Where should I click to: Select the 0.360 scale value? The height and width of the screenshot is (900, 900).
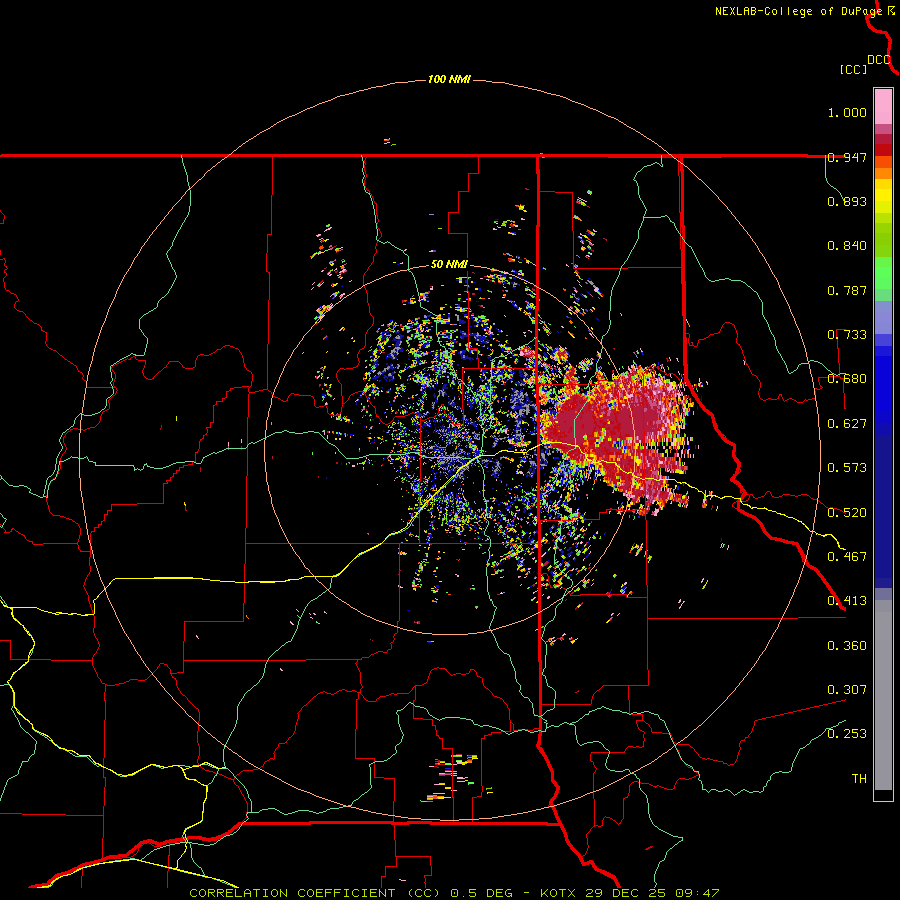[x=847, y=645]
